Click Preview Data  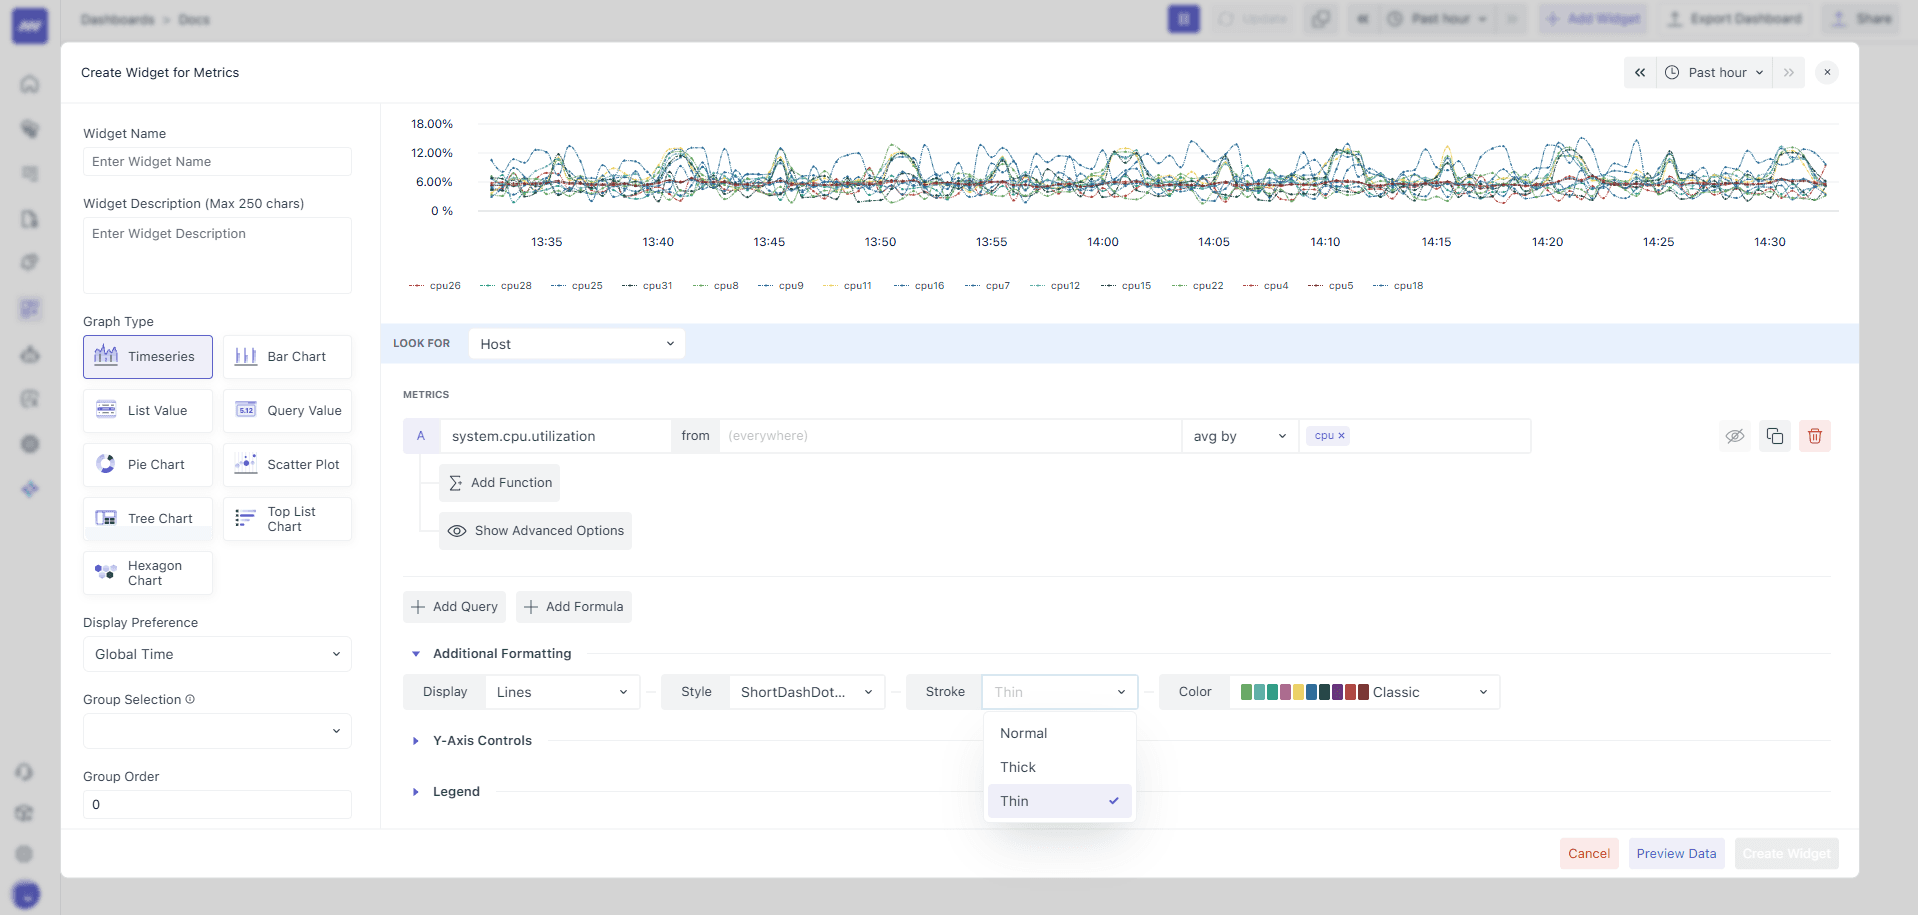tap(1676, 853)
